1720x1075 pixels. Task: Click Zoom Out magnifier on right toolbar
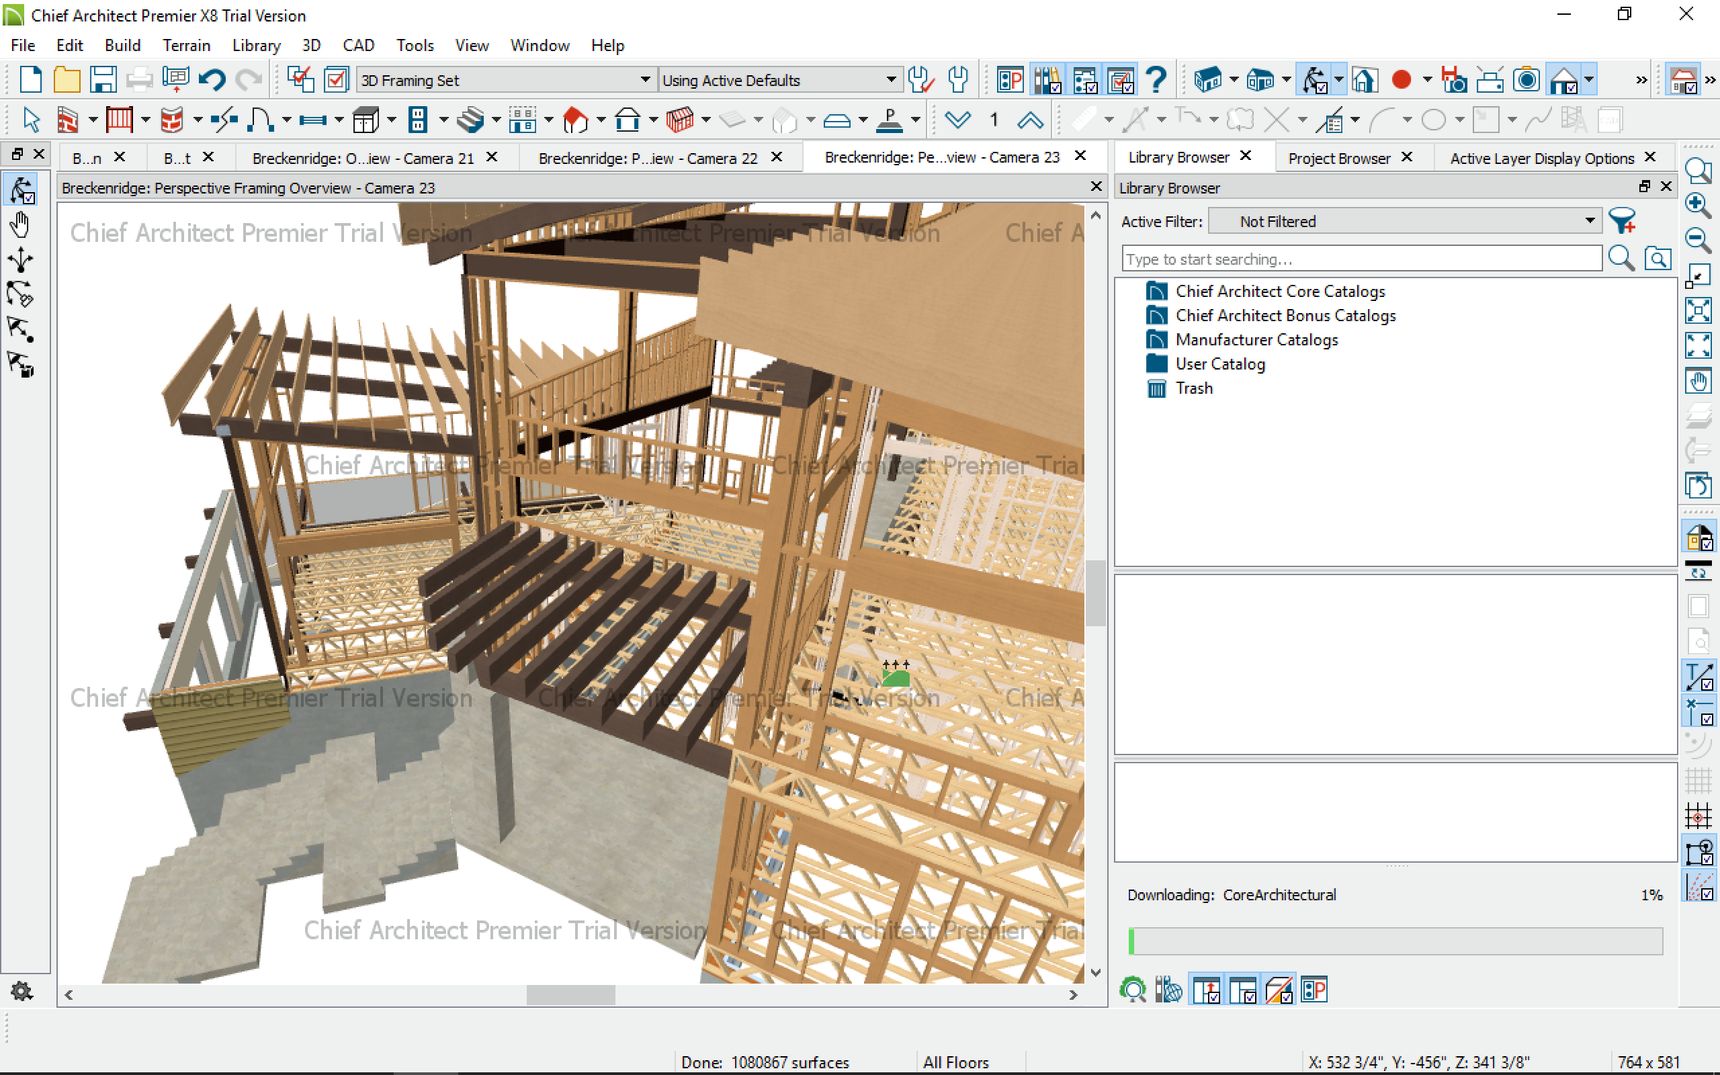(1698, 240)
